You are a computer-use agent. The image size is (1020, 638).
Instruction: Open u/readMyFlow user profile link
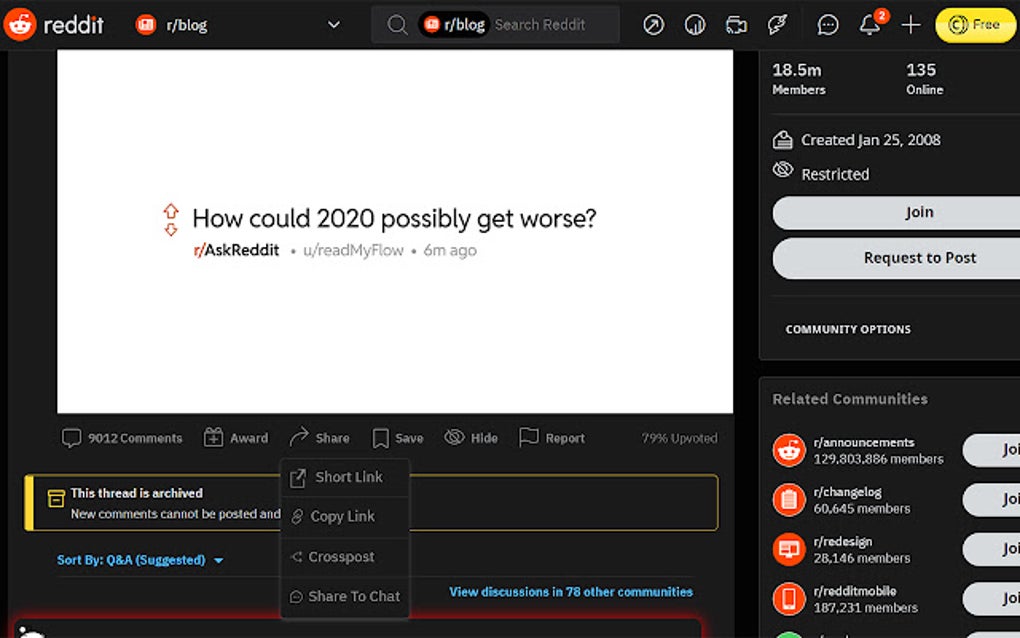(353, 250)
